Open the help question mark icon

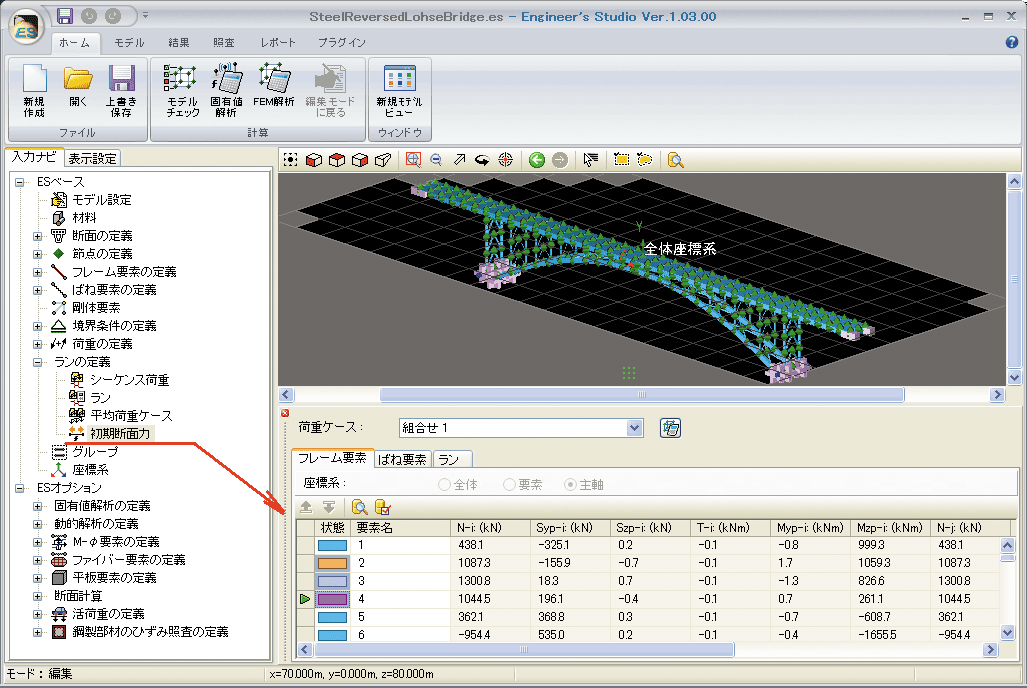click(x=1011, y=43)
